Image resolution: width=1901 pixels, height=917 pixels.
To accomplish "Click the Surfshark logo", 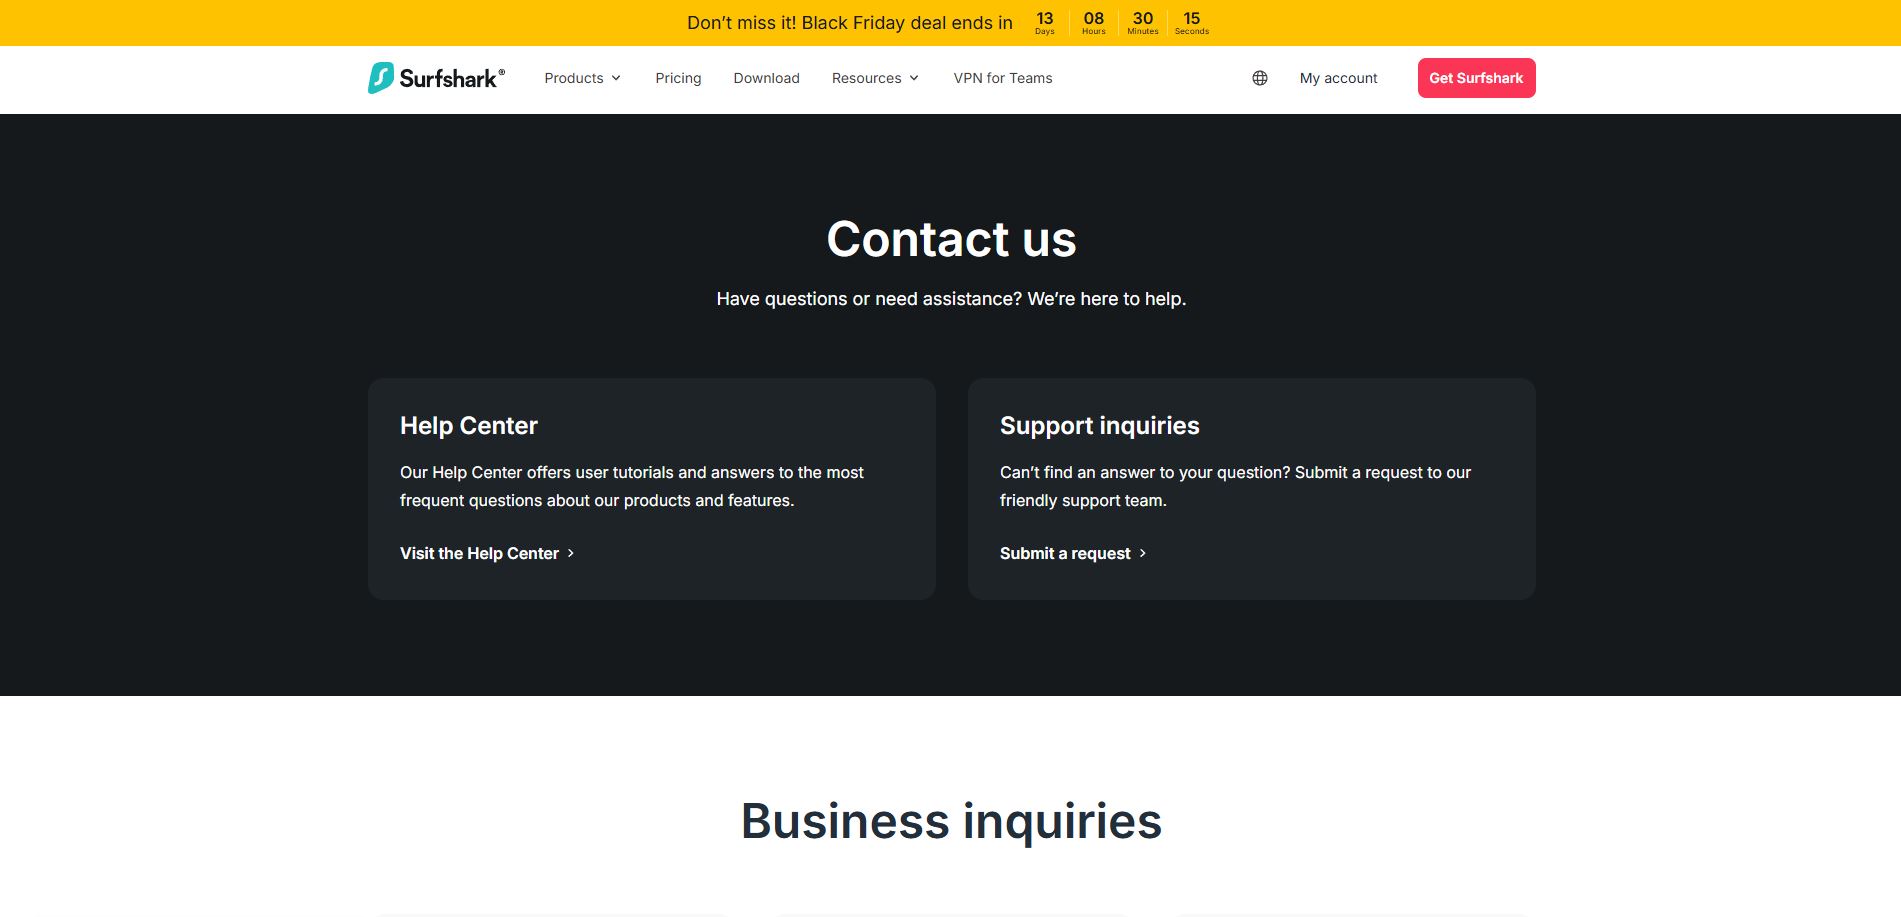I will 436,78.
